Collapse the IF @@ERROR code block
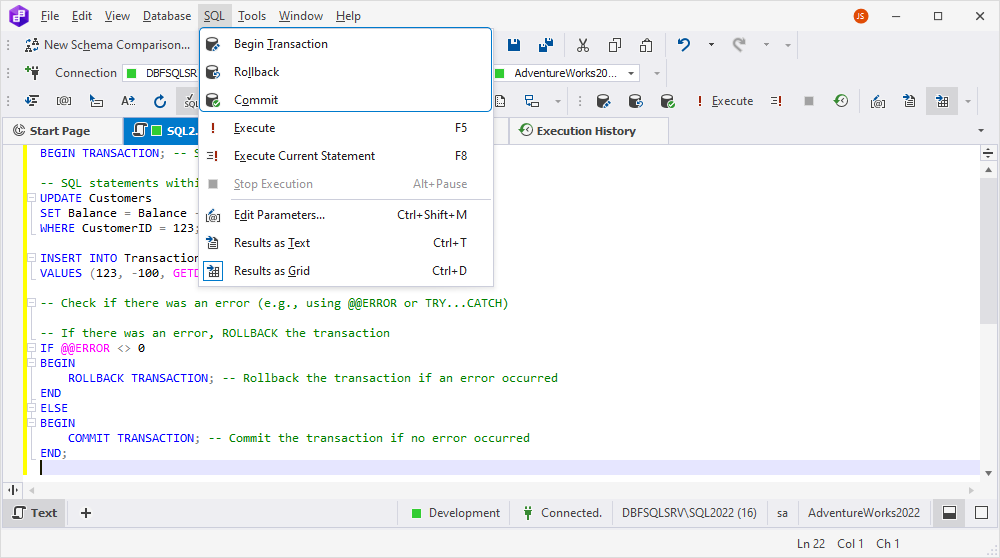This screenshot has width=1000, height=558. point(31,348)
